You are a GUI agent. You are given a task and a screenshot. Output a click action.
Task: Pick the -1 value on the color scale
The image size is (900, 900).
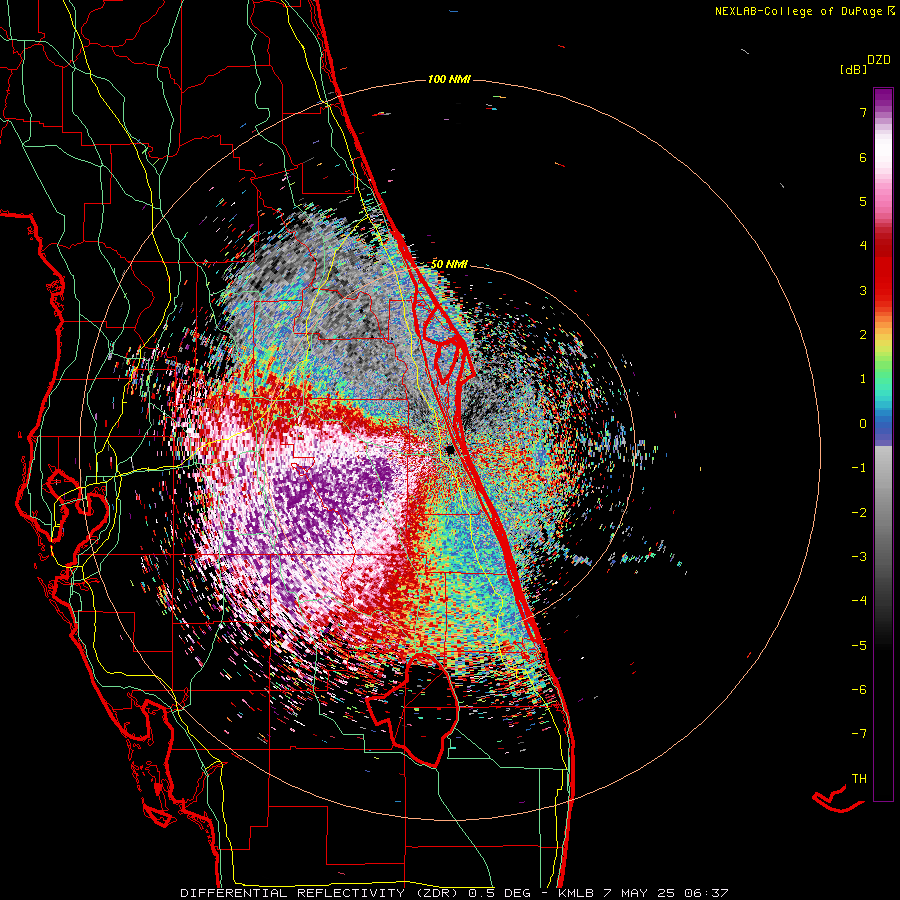click(x=859, y=468)
